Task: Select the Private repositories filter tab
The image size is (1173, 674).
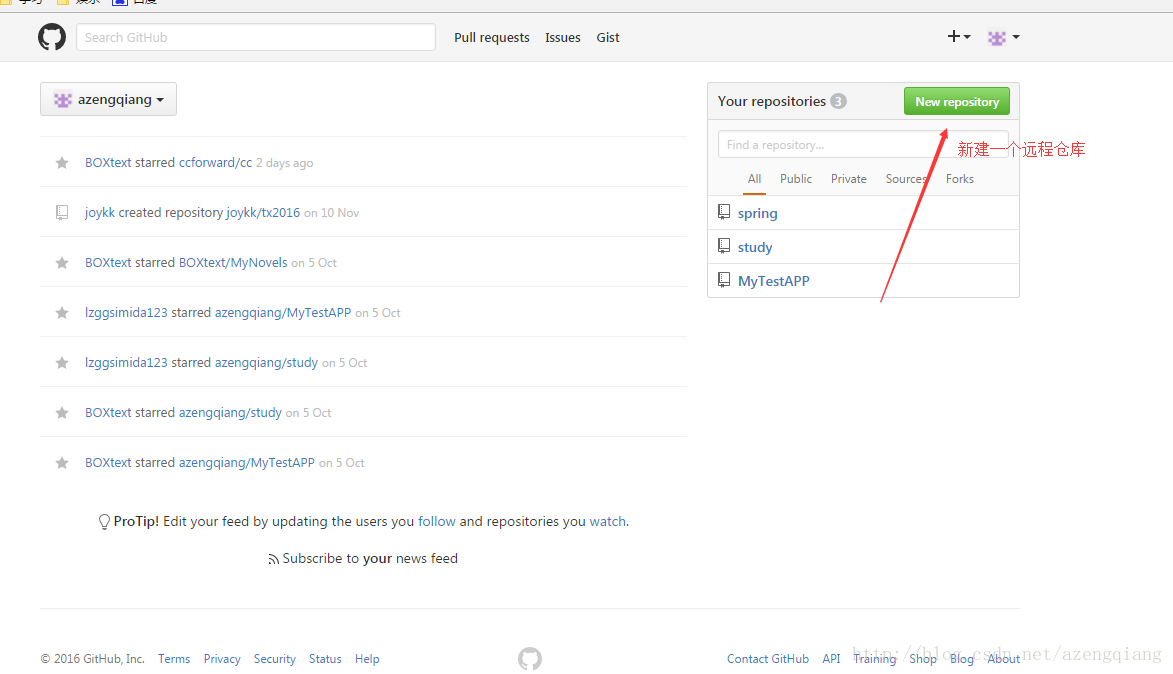Action: 848,179
